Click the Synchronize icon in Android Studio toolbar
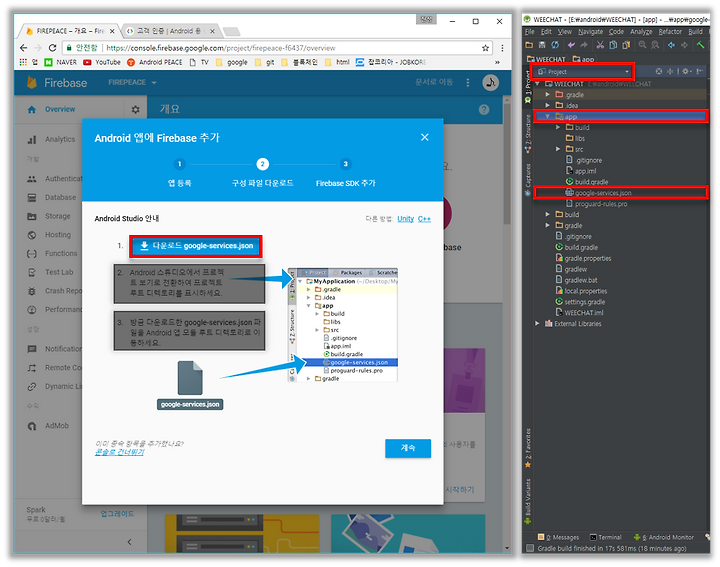Screen dimensions: 720x567 coord(555,45)
